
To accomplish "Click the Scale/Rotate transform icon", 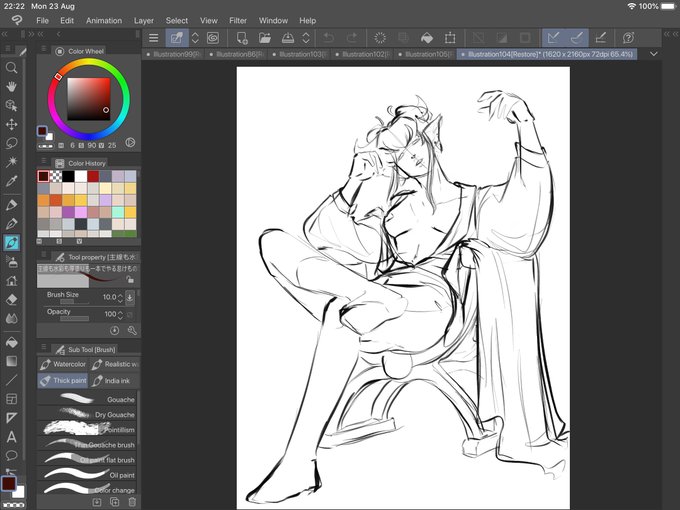I will 450,38.
